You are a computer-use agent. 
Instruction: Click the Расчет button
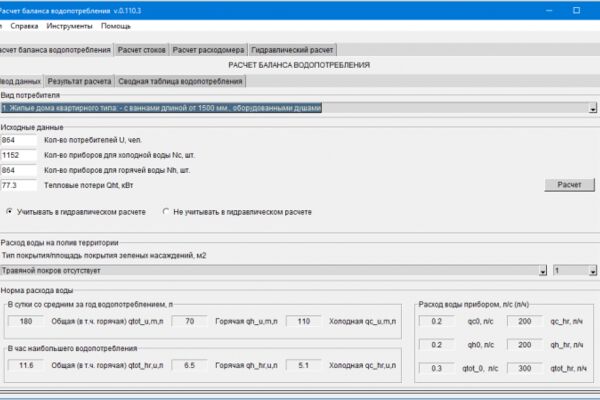tap(569, 185)
